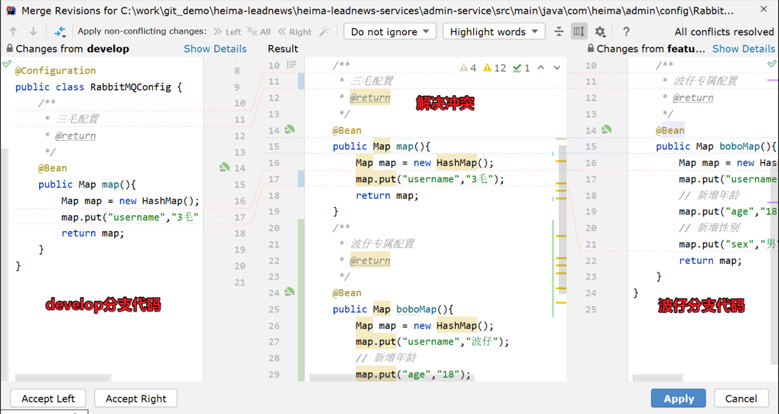Image resolution: width=779 pixels, height=414 pixels.
Task: Go to next difference arrow
Action: pos(33,31)
